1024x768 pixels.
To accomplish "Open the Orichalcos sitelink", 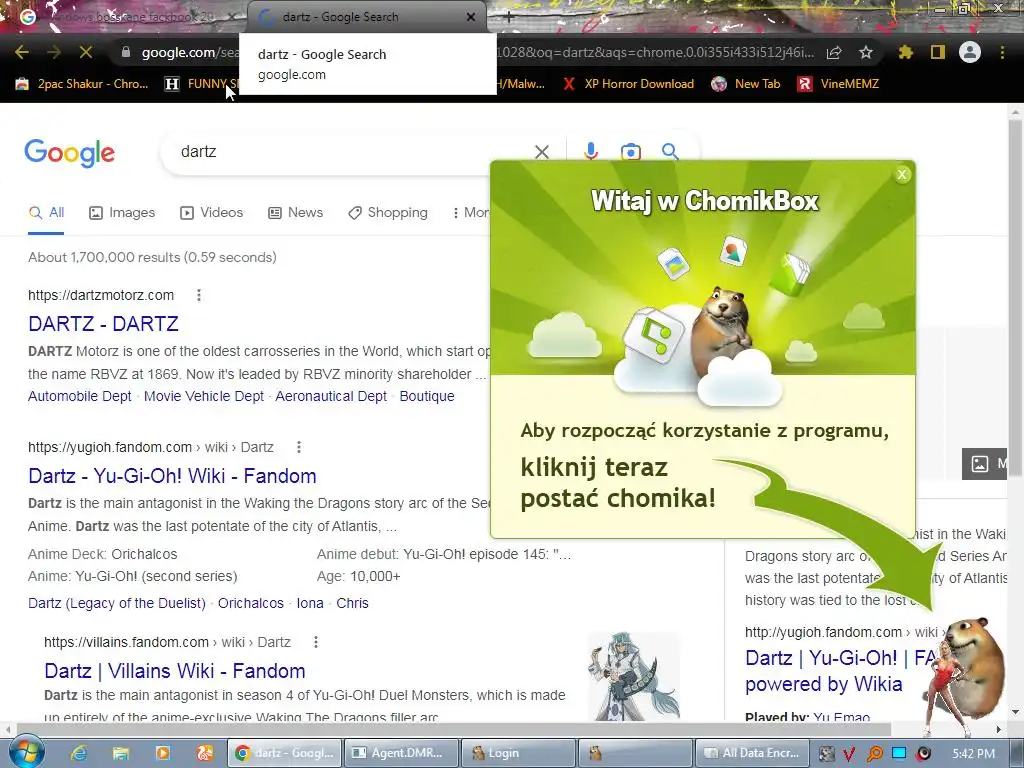I will (x=251, y=603).
